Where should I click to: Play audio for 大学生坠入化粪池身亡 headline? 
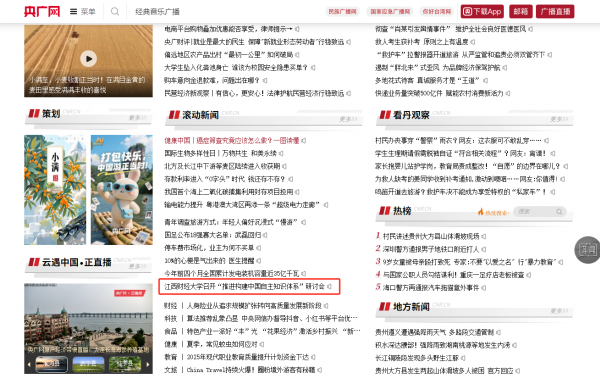point(313,68)
